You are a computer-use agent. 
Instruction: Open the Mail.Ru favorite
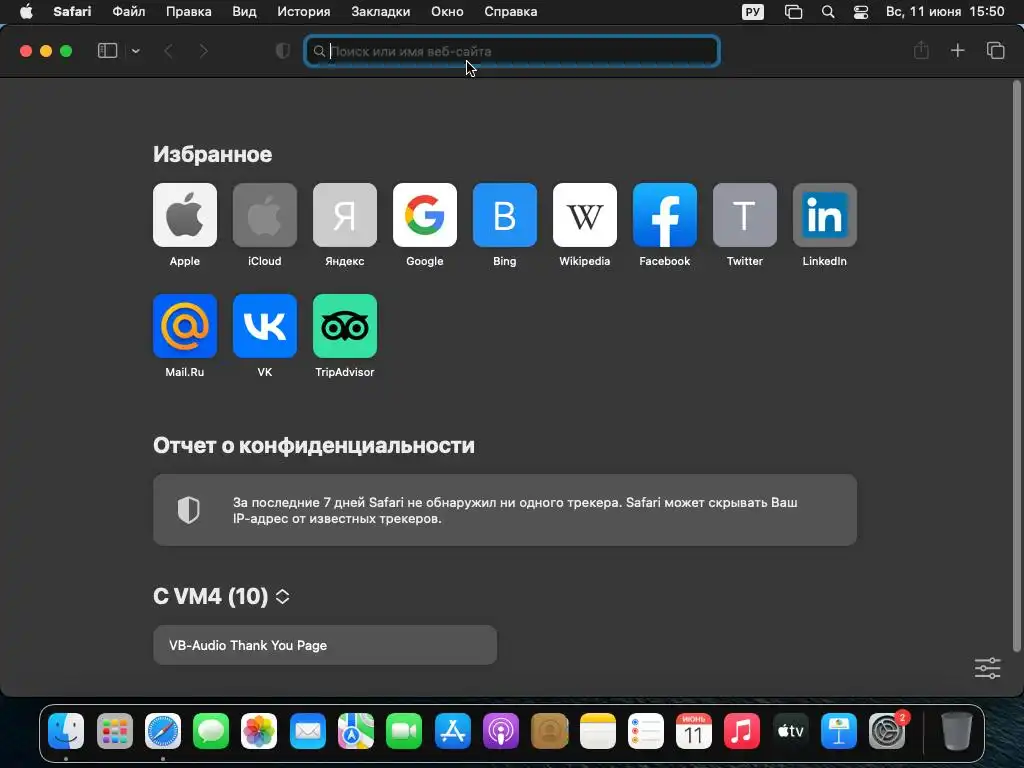click(185, 326)
